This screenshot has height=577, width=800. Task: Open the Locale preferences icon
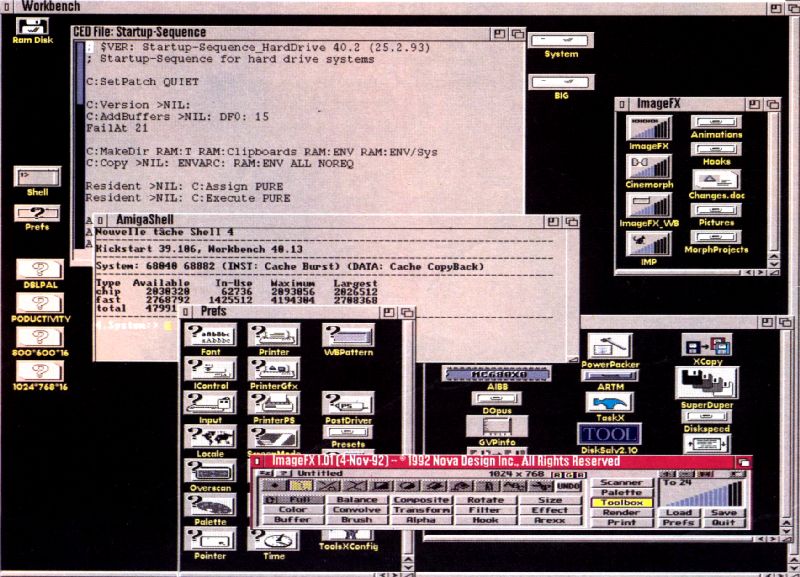click(x=210, y=437)
